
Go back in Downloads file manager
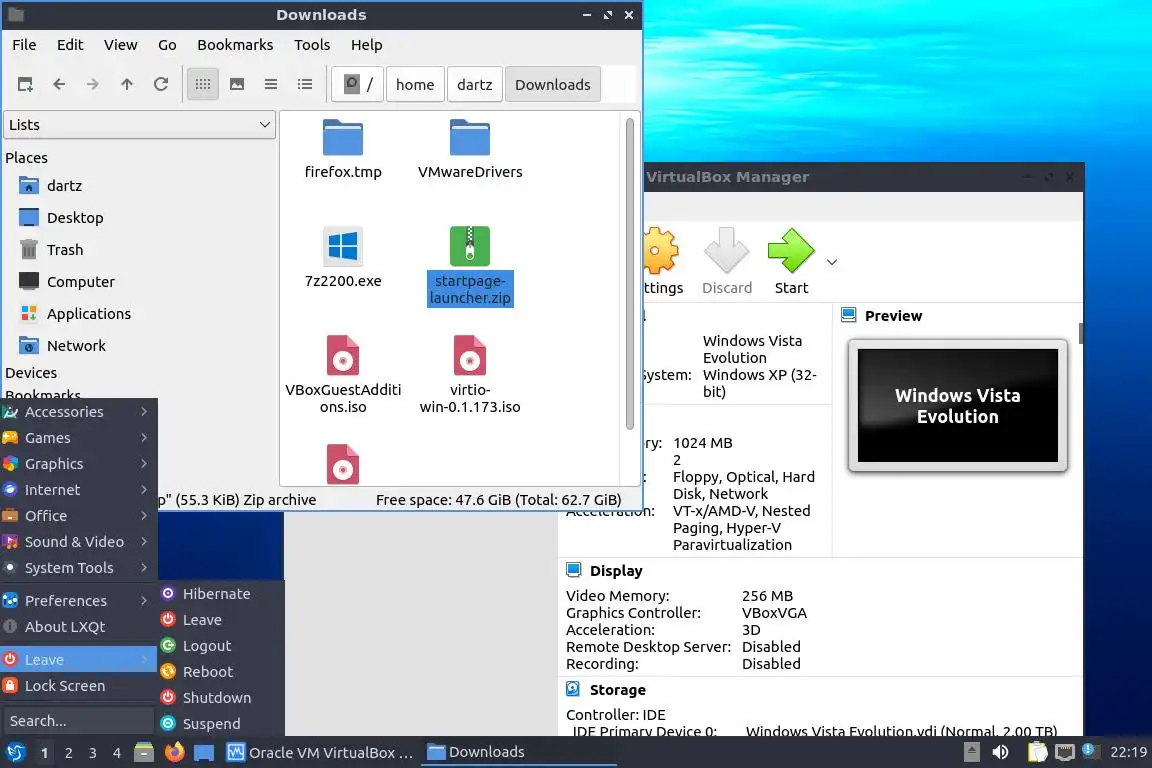click(60, 85)
